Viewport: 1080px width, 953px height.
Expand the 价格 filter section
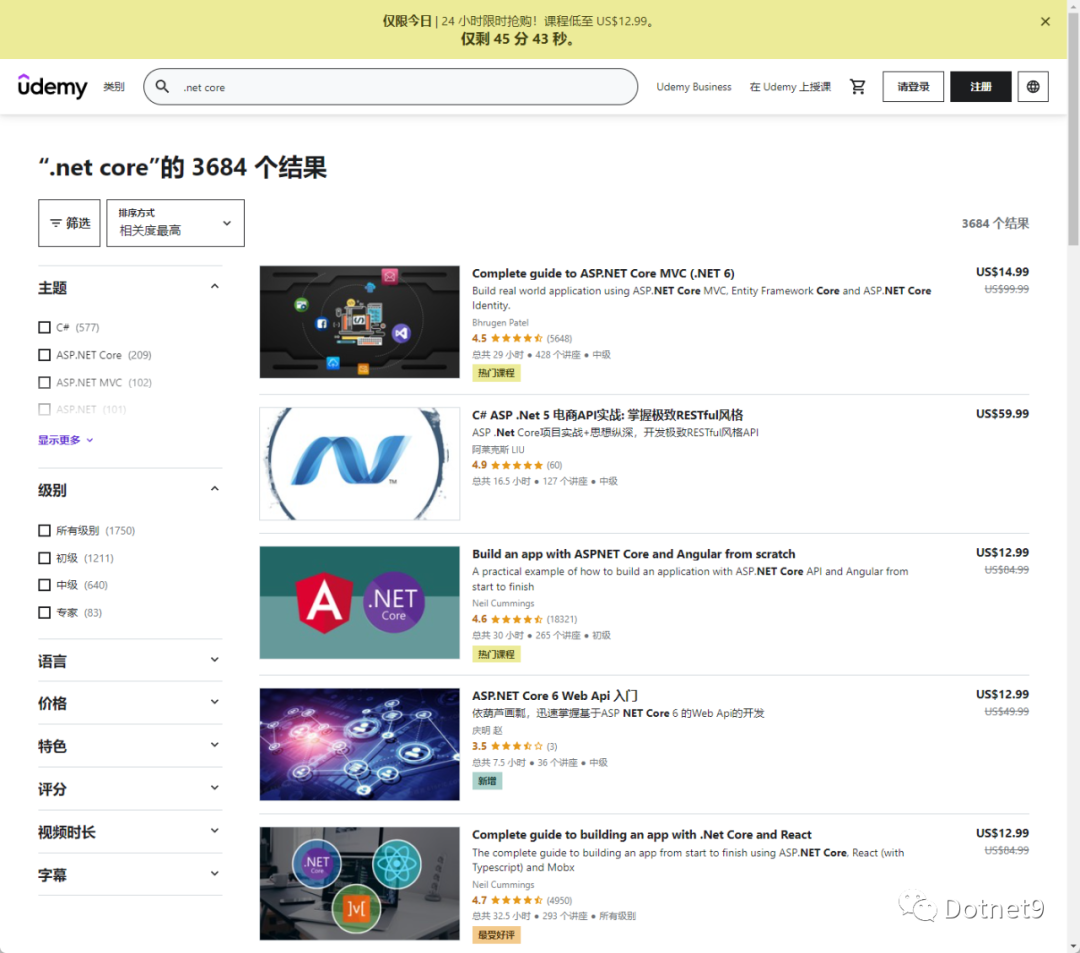130,703
